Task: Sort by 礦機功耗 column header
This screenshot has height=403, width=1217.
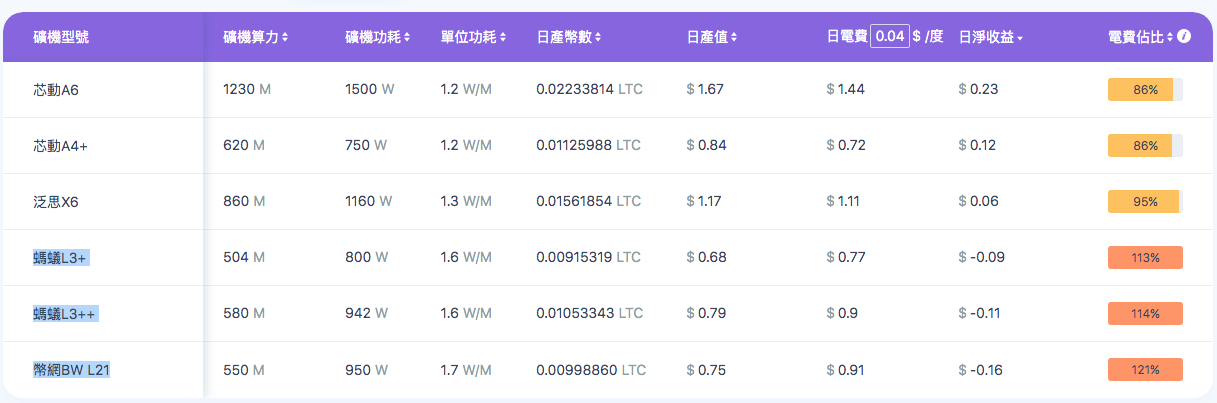Action: pos(377,37)
